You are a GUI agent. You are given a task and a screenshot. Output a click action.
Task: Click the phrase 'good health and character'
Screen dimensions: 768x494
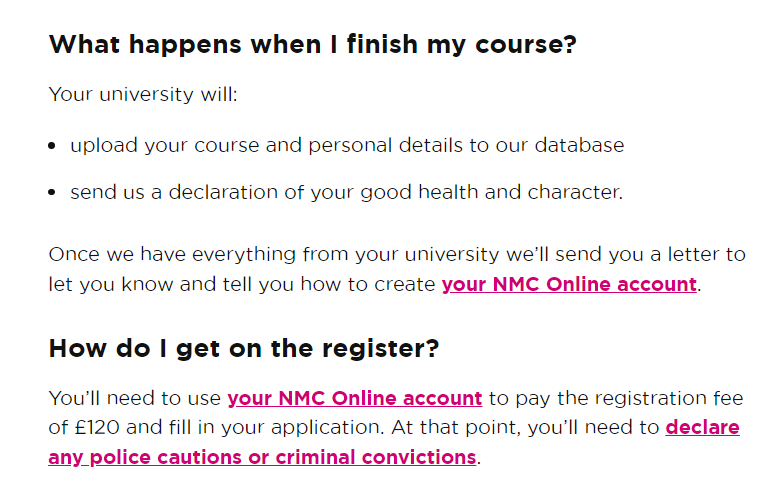[491, 192]
